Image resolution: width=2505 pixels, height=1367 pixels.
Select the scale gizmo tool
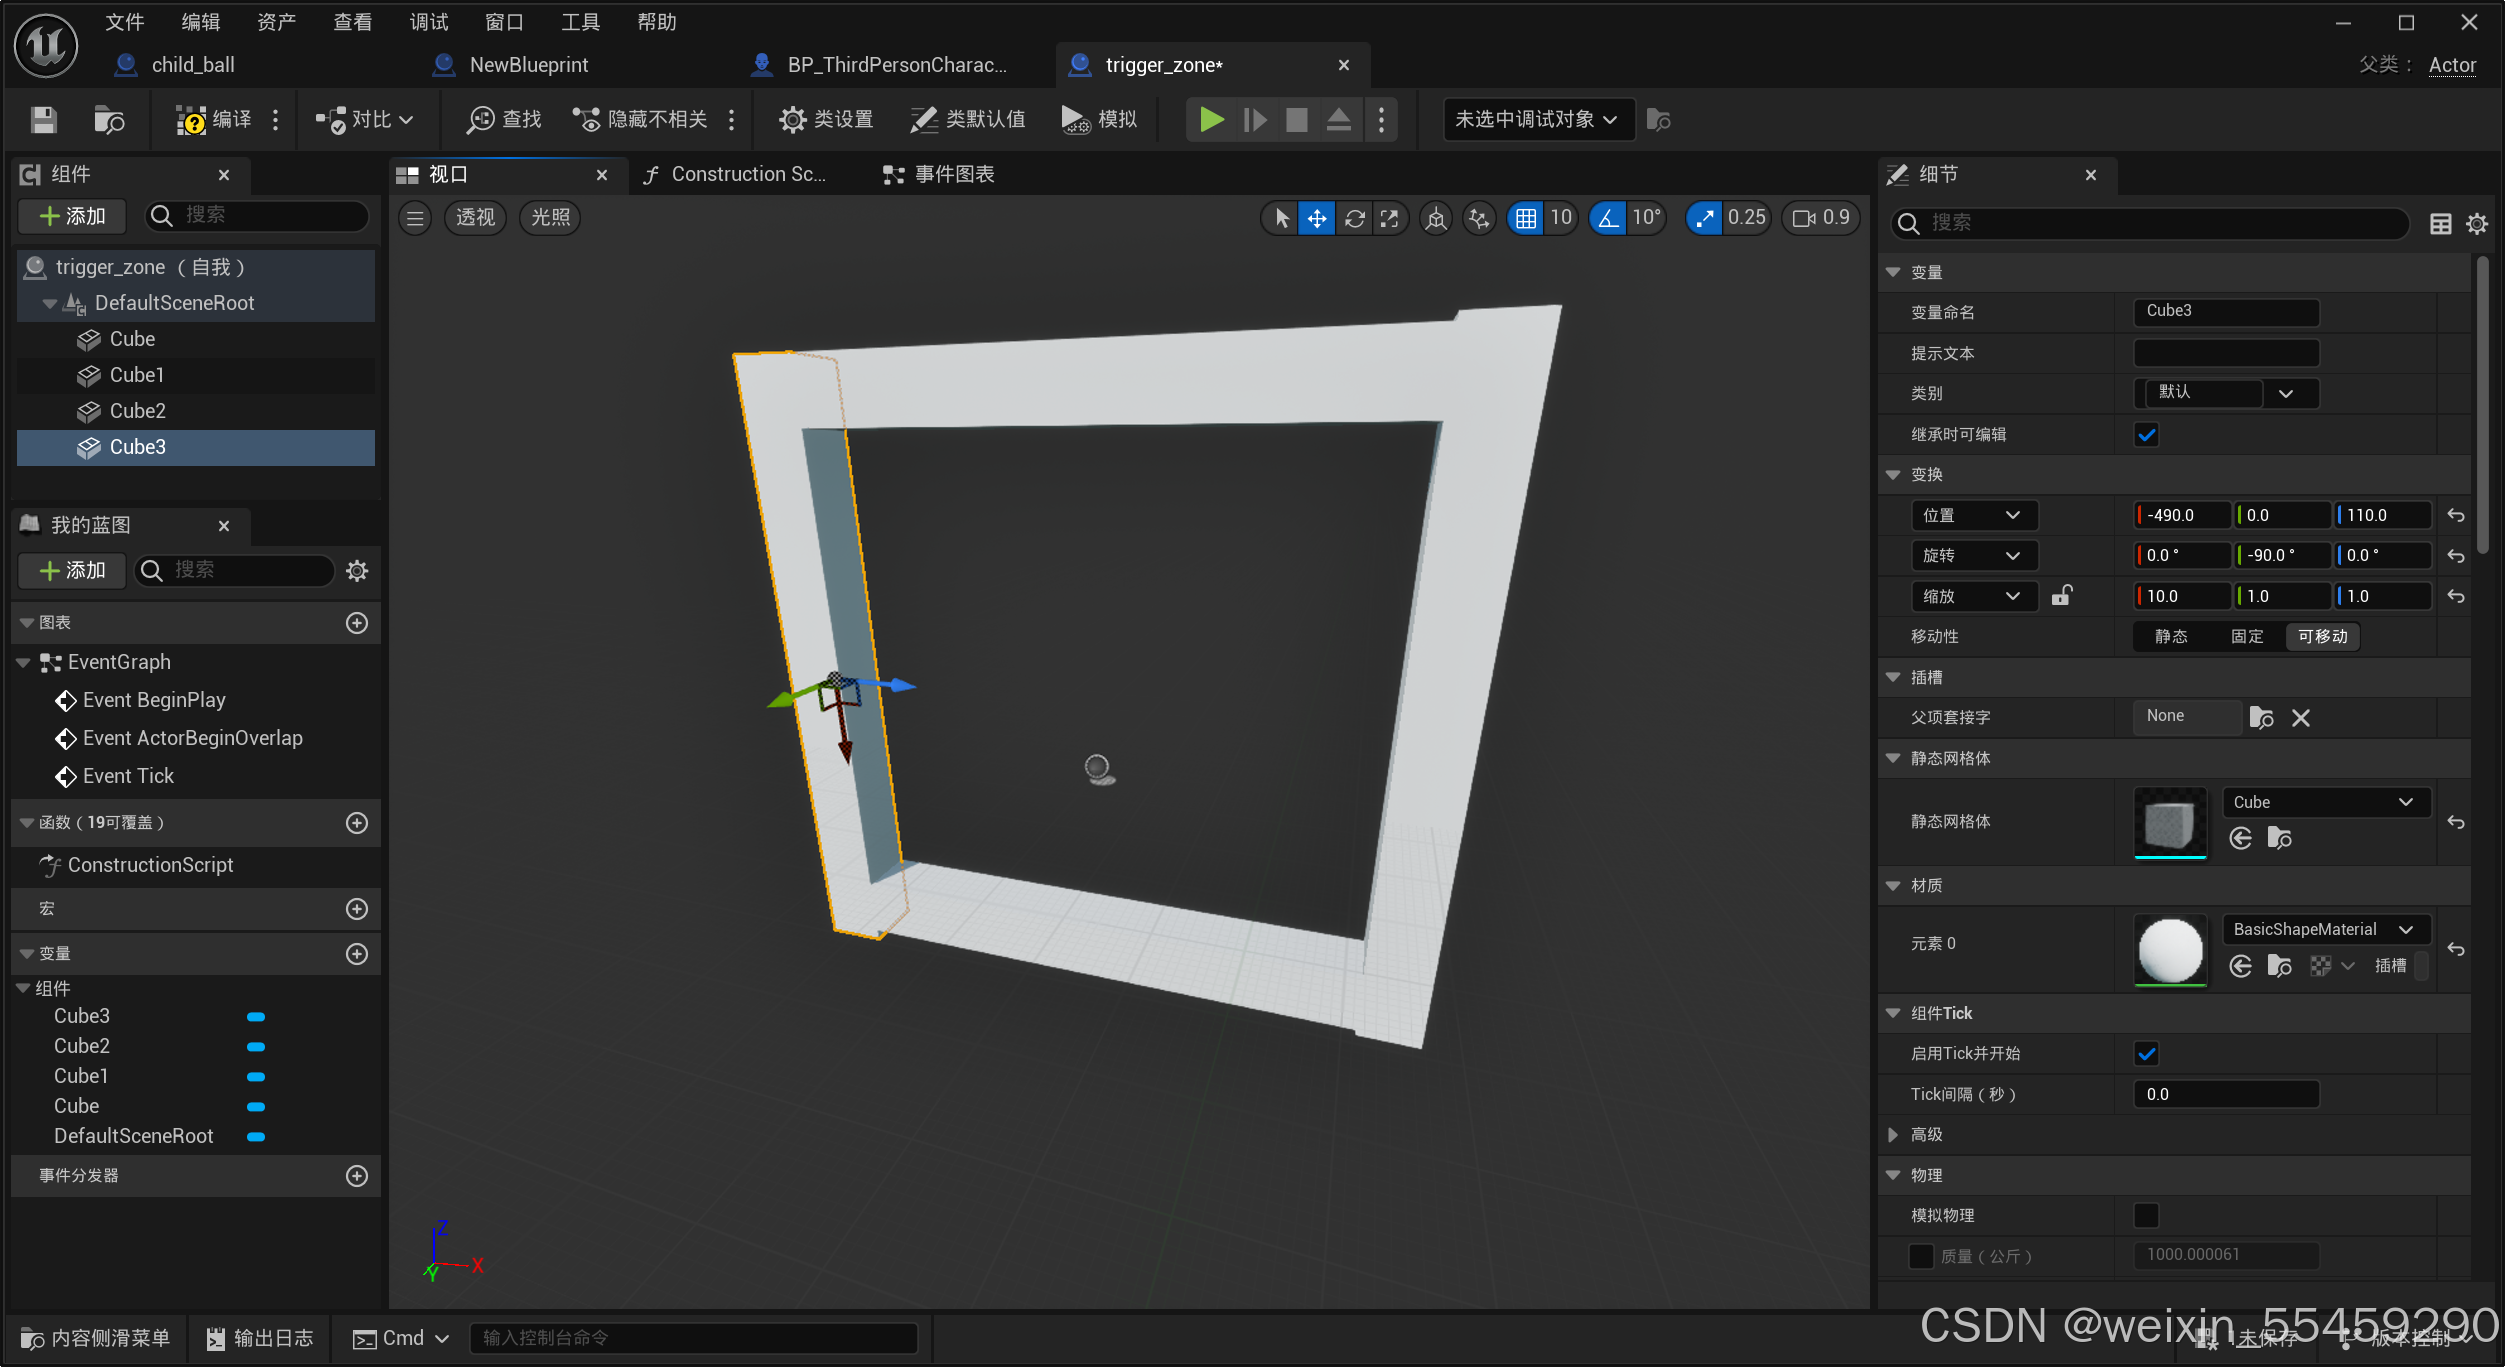point(1390,218)
